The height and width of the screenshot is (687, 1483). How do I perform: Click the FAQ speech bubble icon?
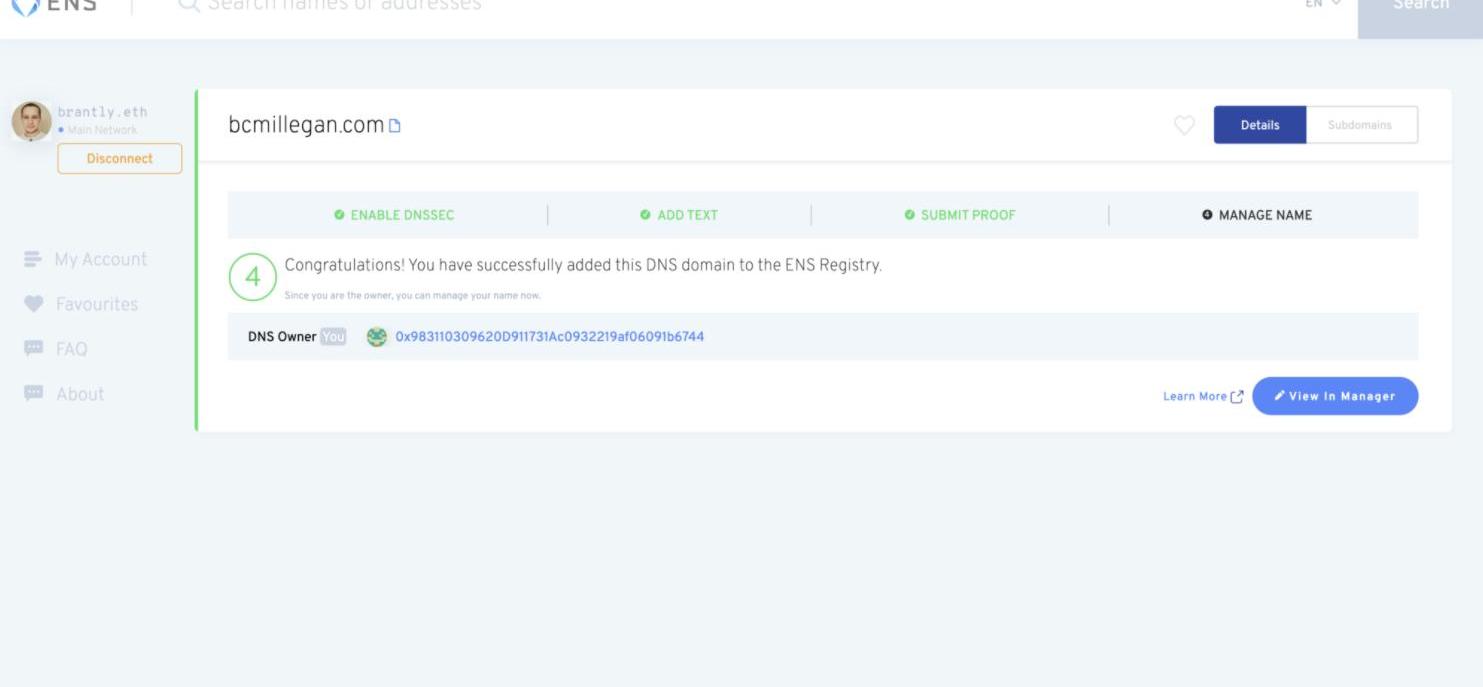coord(33,349)
